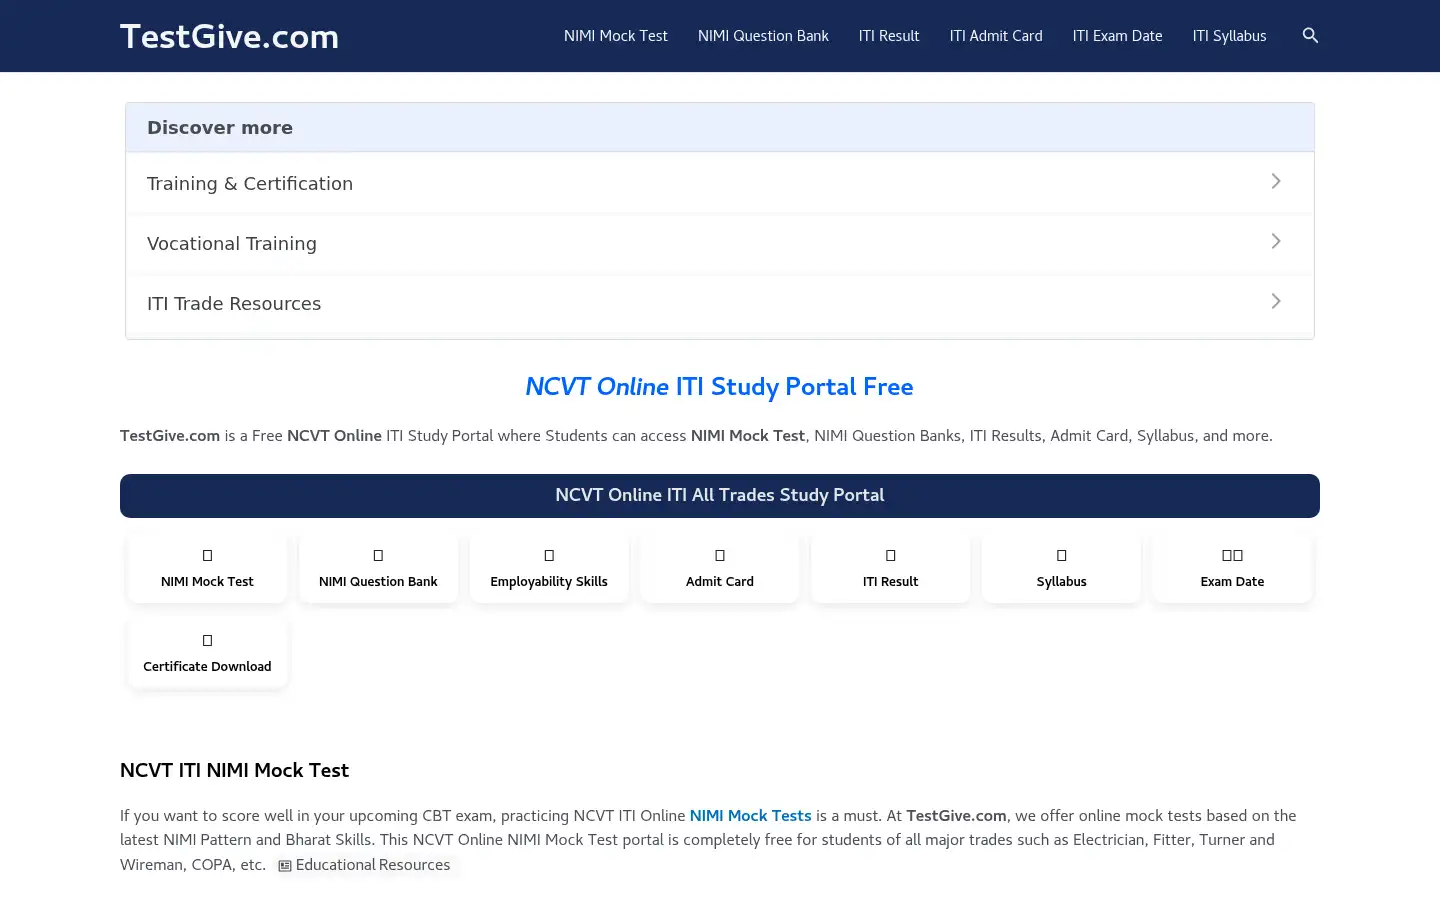Open ITI Admit Card menu item

(x=996, y=36)
